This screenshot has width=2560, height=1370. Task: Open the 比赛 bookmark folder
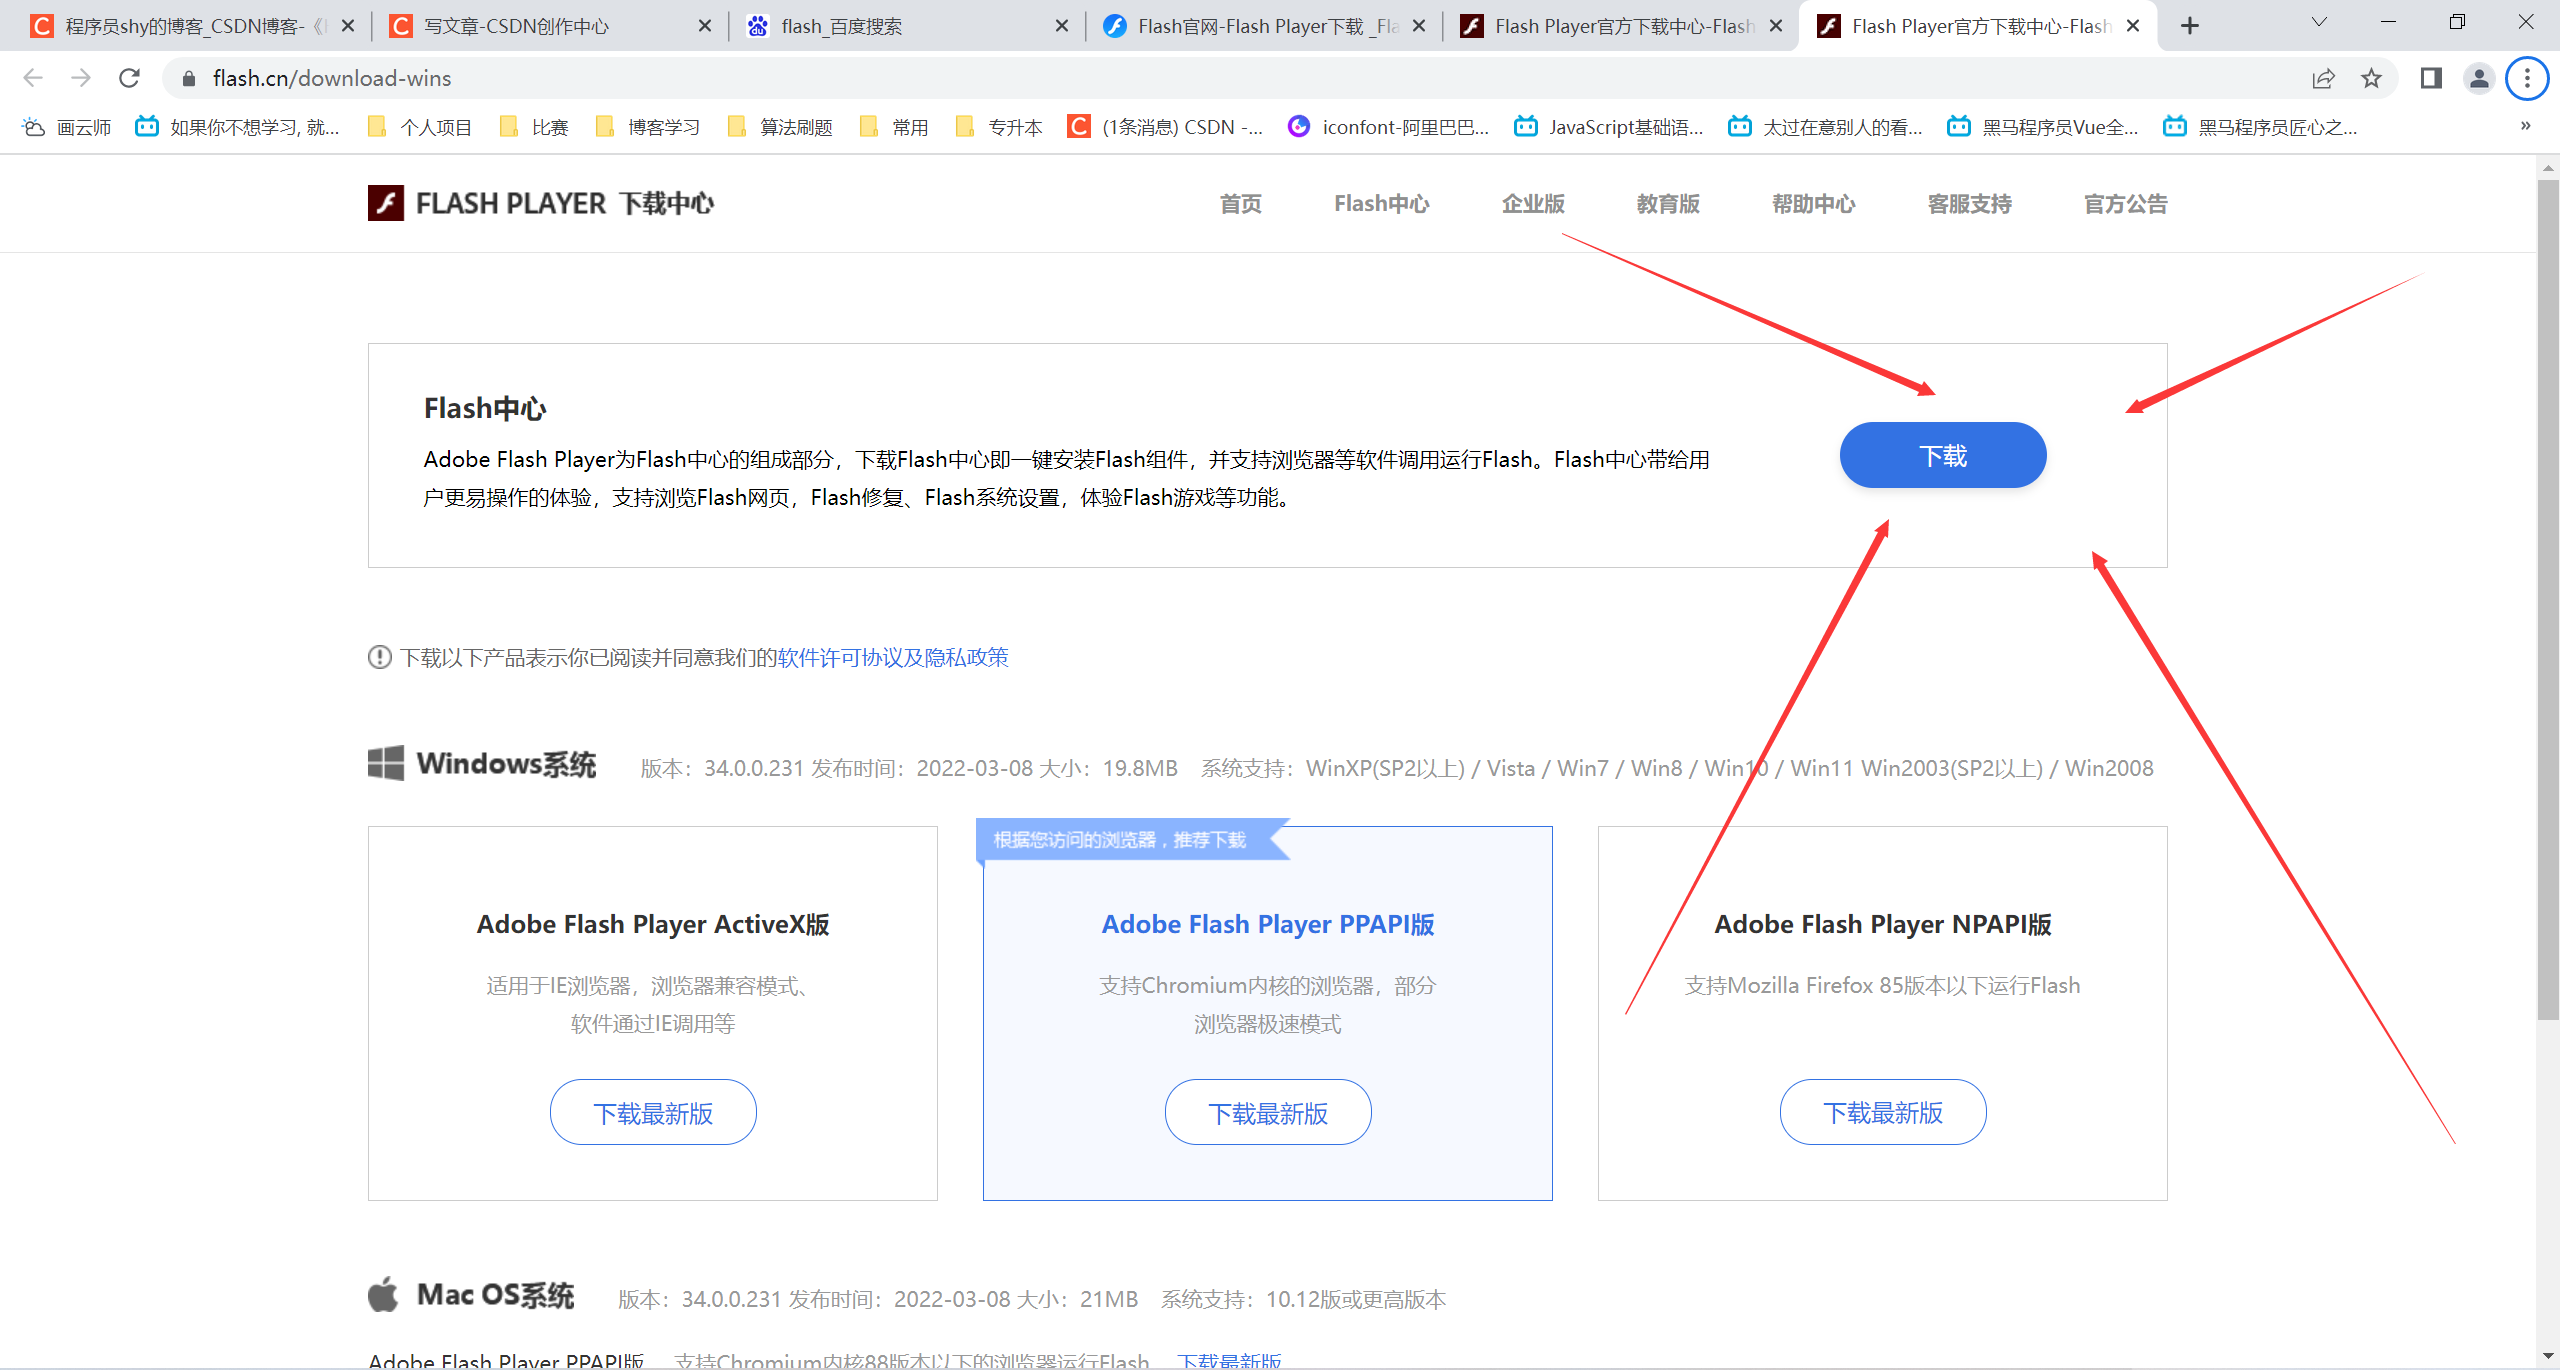click(x=534, y=127)
